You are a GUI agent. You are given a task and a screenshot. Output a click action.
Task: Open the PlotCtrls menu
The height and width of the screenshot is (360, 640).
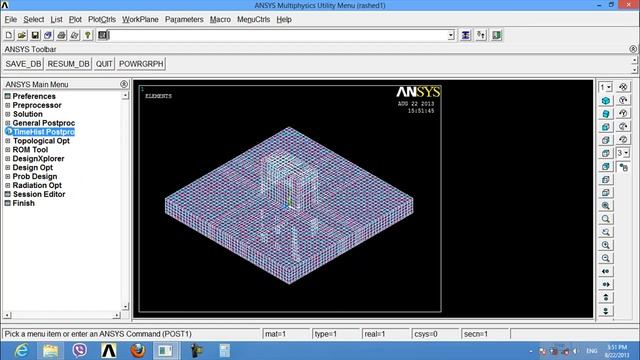[x=102, y=20]
